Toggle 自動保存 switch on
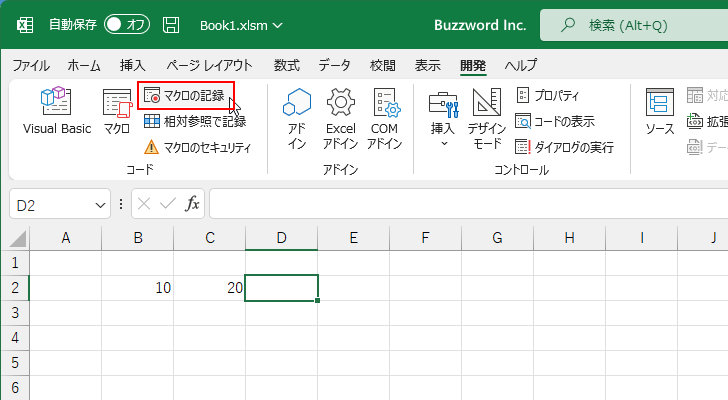Screen dimensions: 728x400 pyautogui.click(x=127, y=25)
